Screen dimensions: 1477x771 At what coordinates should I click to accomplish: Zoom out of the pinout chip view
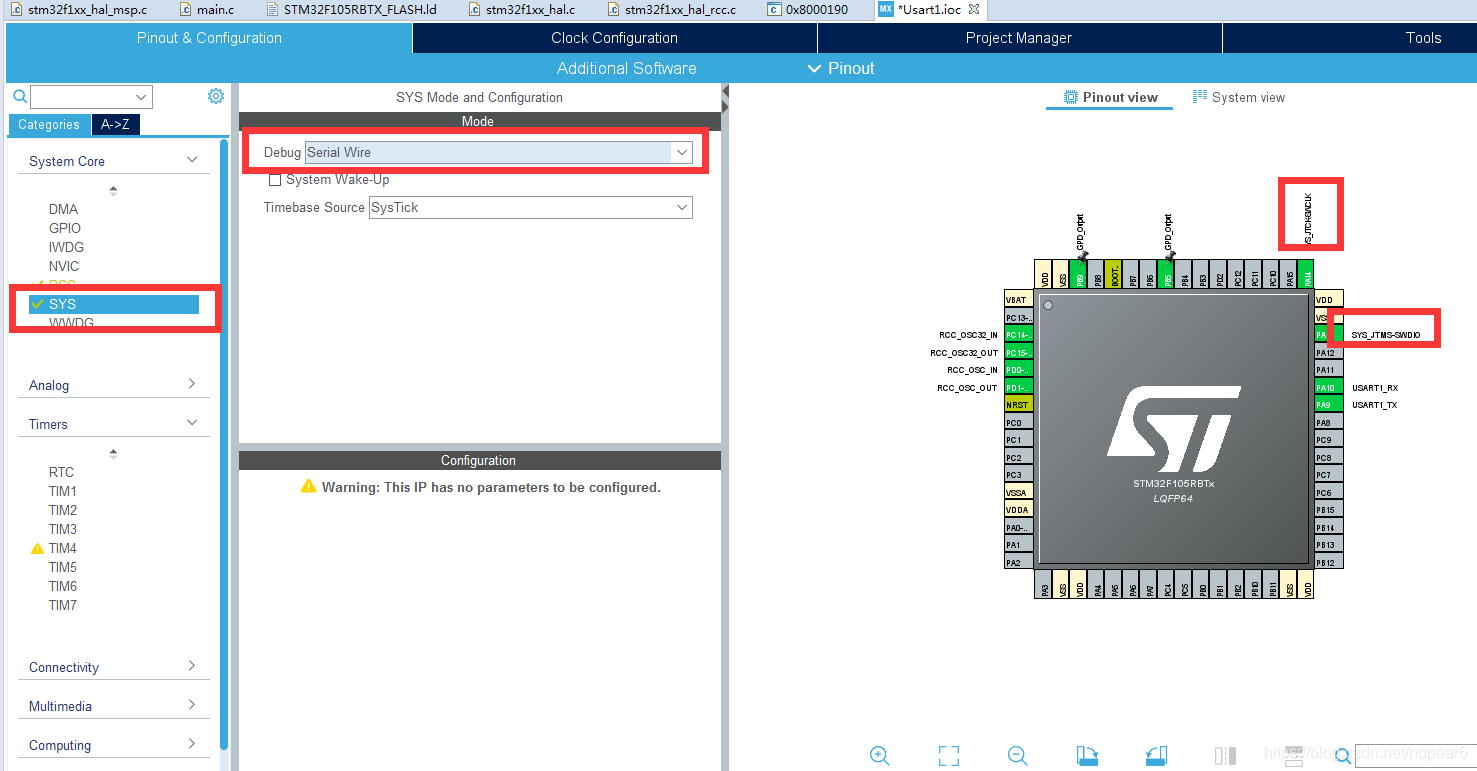click(1018, 755)
